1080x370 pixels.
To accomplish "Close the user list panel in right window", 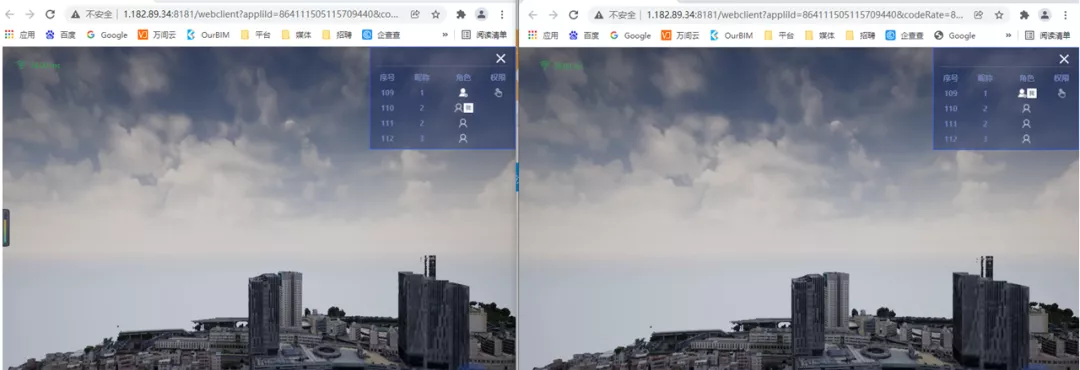I will tap(1064, 59).
